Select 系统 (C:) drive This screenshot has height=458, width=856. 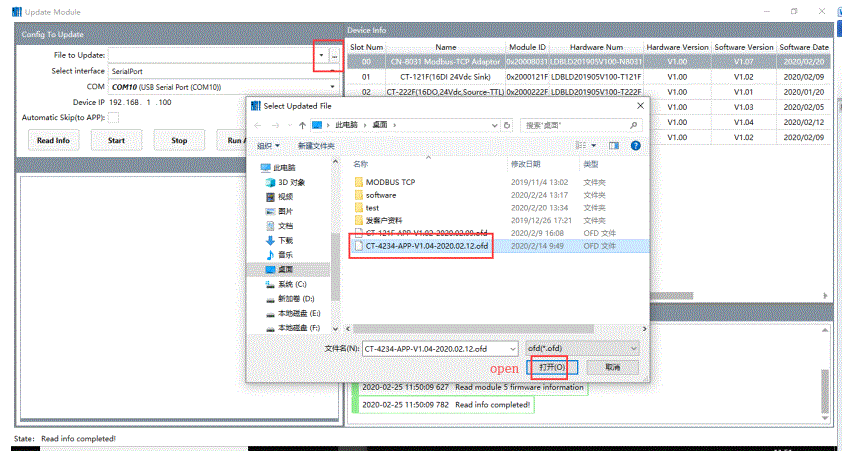click(x=286, y=284)
